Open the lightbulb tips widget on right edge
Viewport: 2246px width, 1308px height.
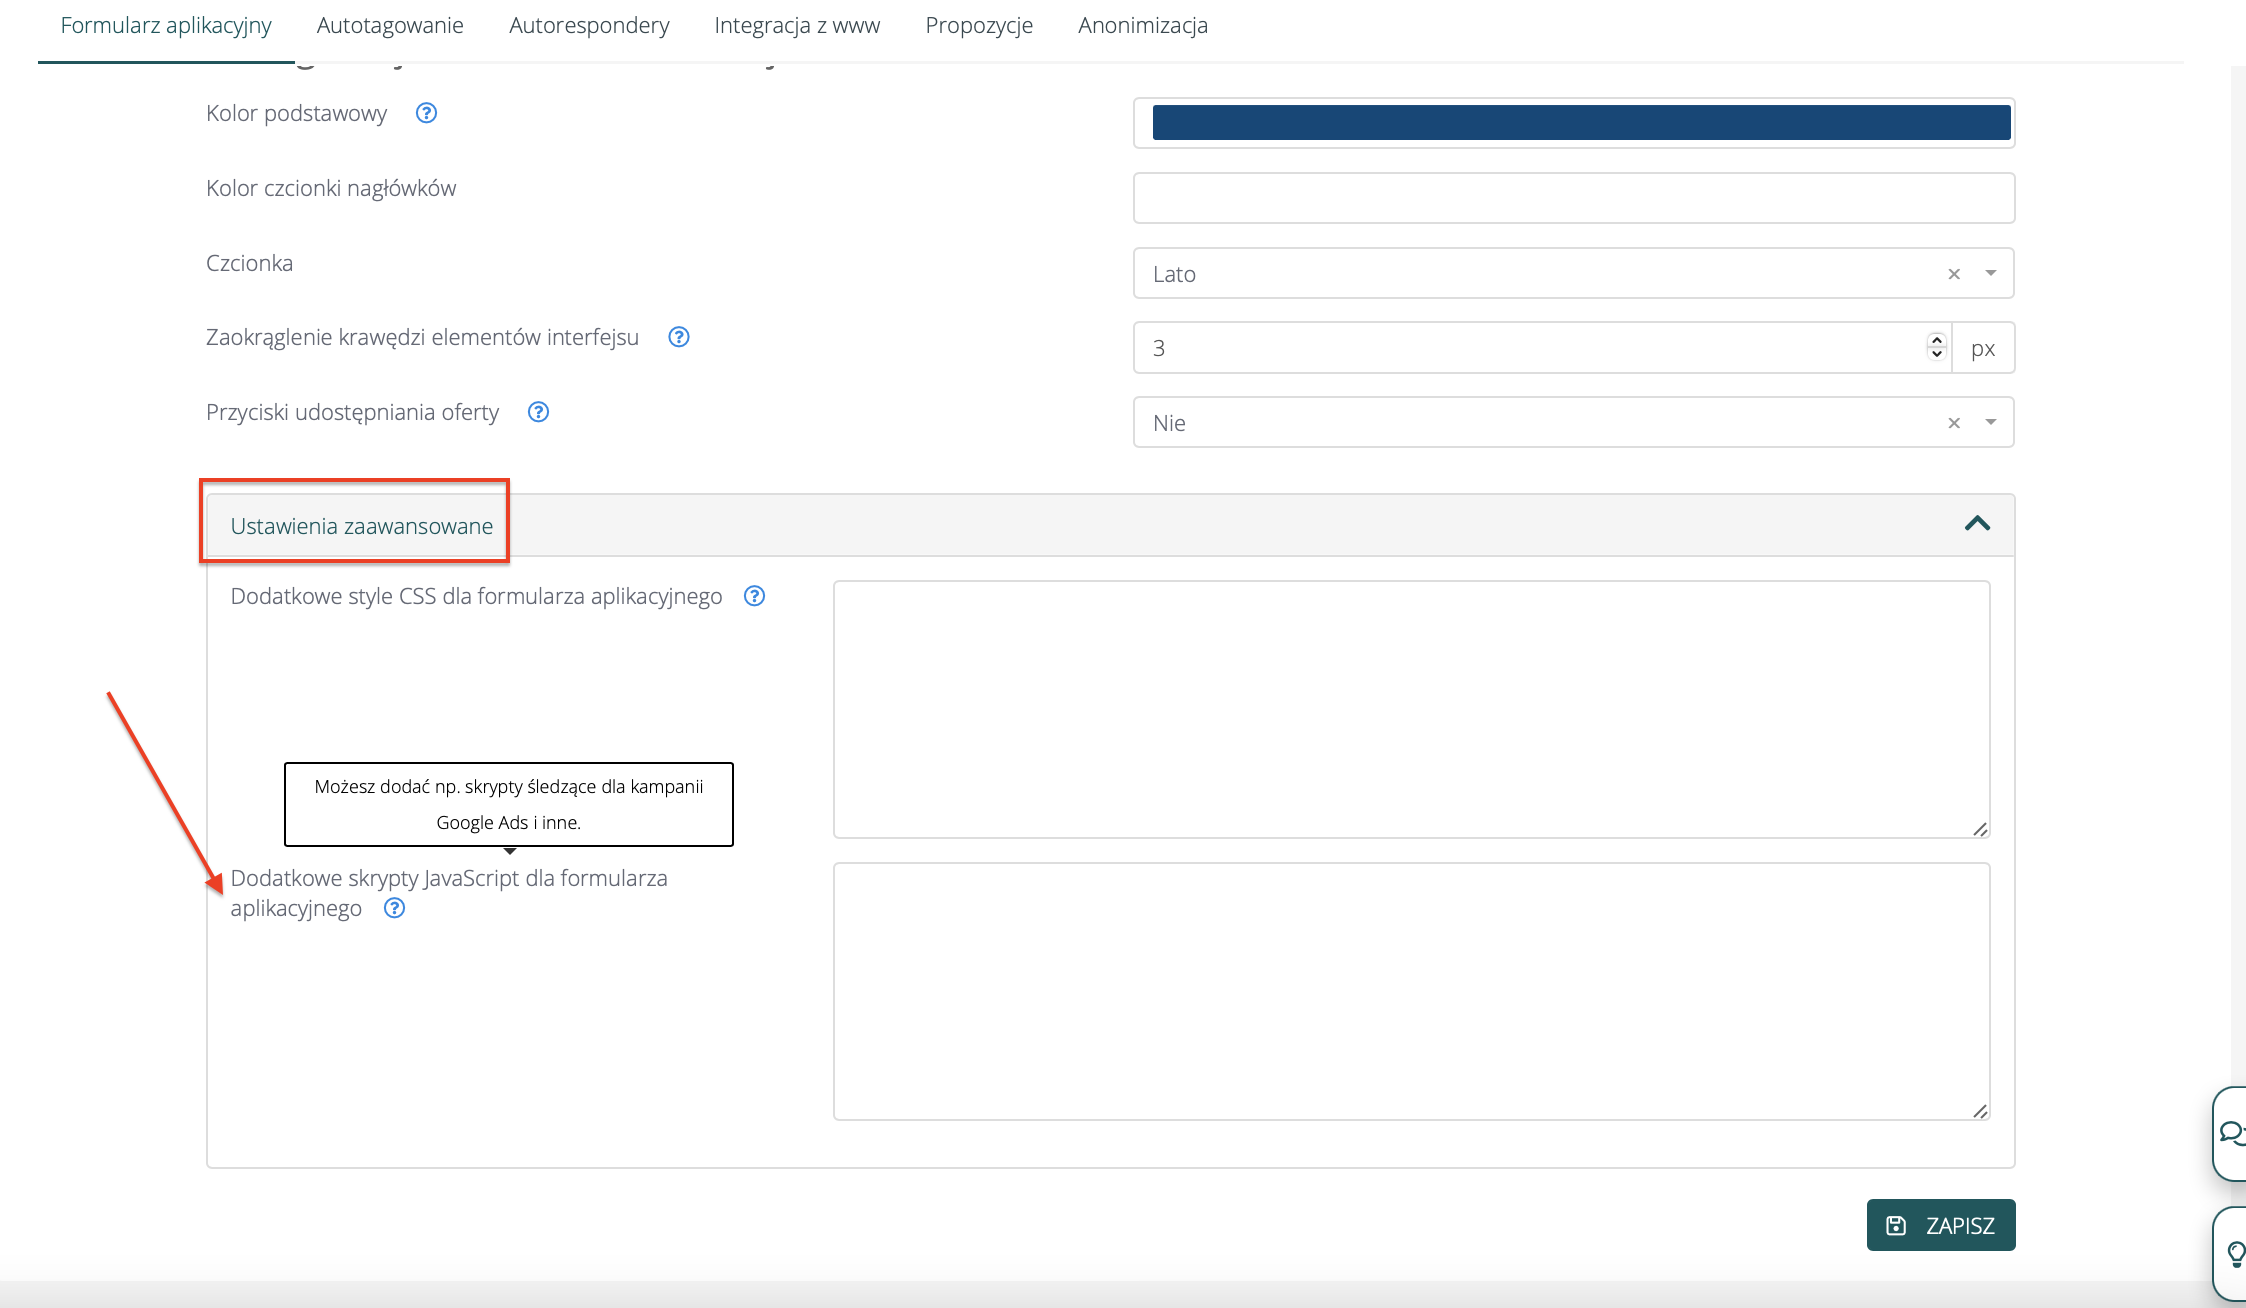pos(2235,1253)
